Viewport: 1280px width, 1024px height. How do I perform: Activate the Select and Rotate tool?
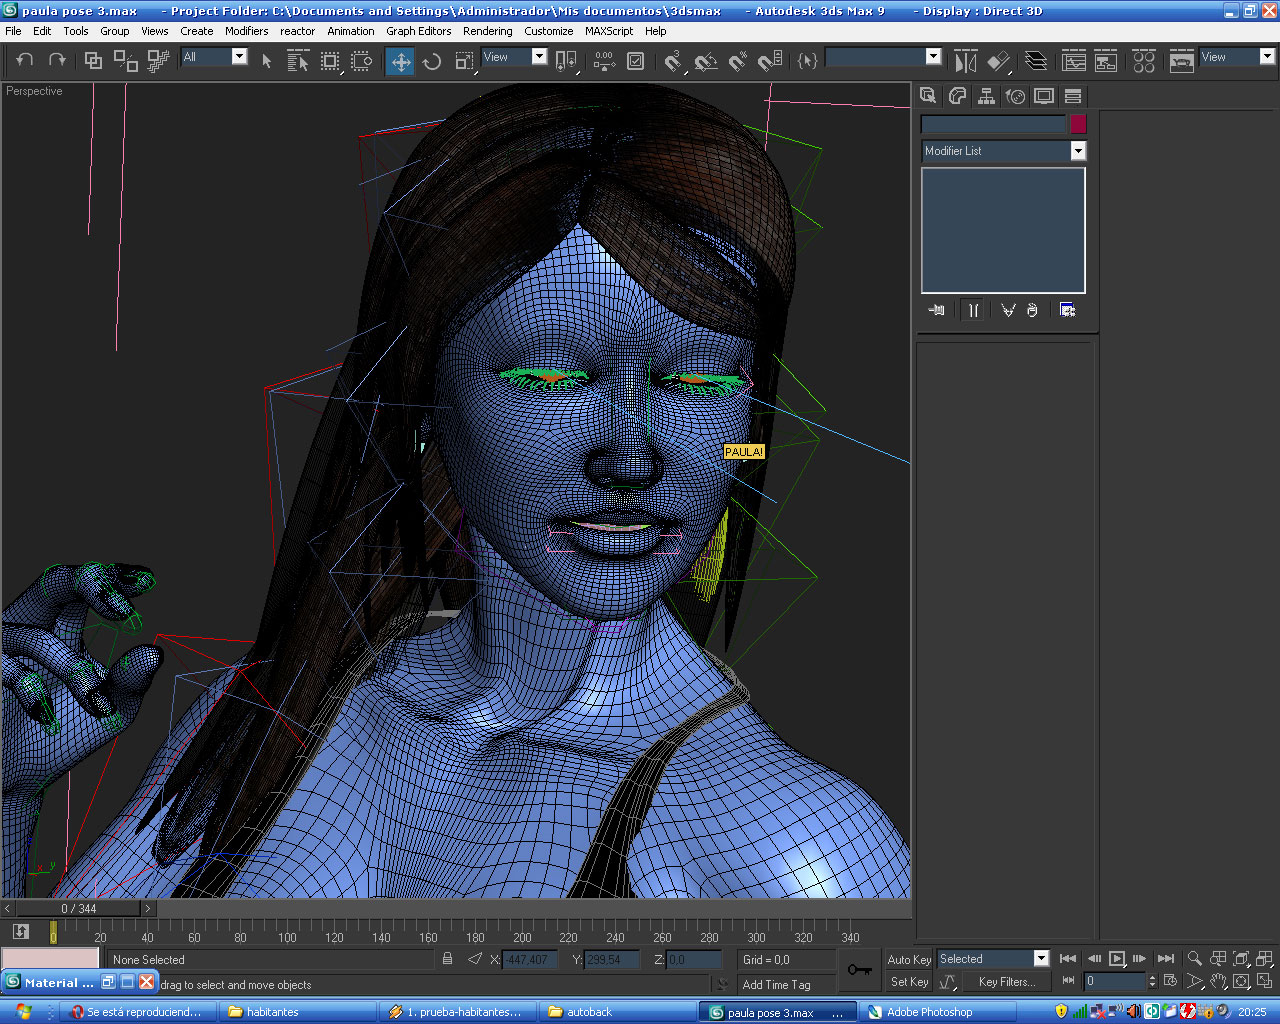pyautogui.click(x=432, y=61)
